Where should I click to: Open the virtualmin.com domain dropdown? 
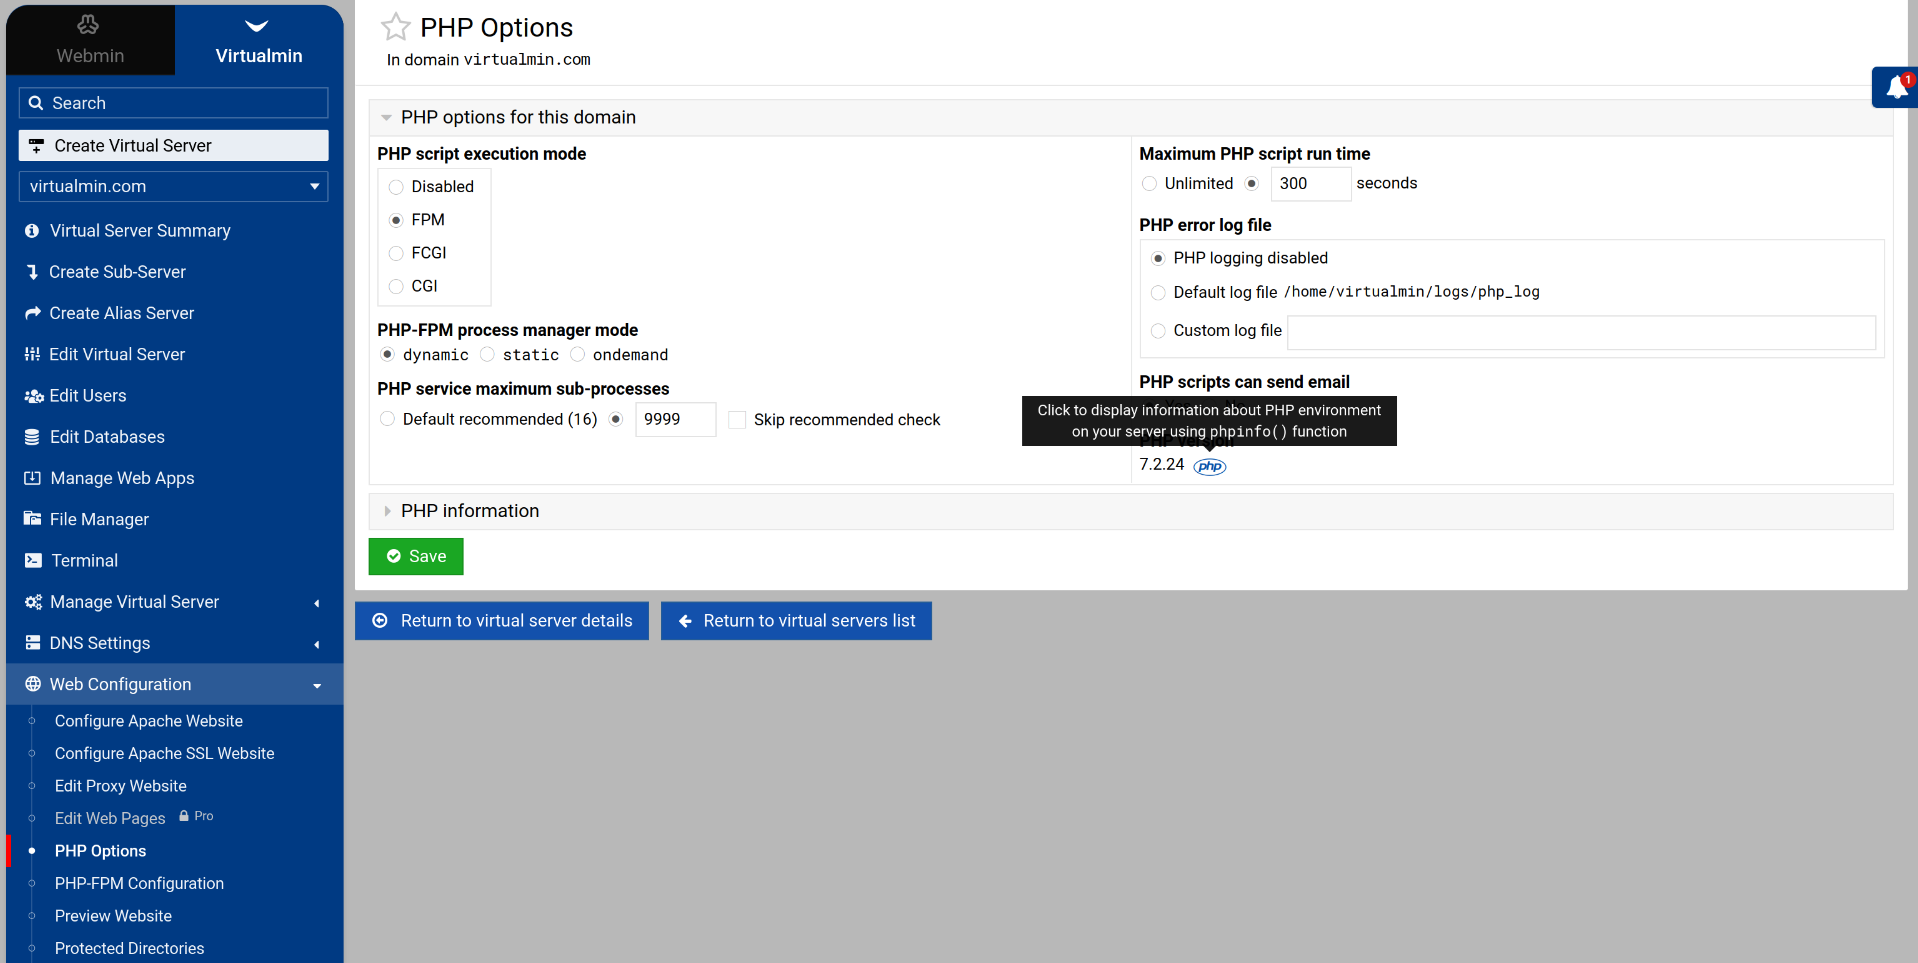pos(173,187)
